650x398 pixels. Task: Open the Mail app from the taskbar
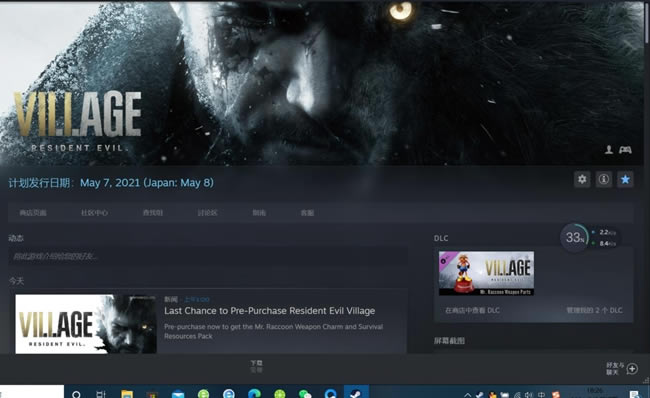click(178, 394)
